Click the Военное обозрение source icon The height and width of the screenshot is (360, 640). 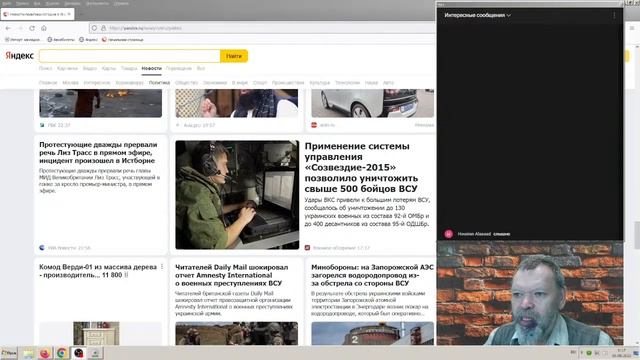[307, 248]
